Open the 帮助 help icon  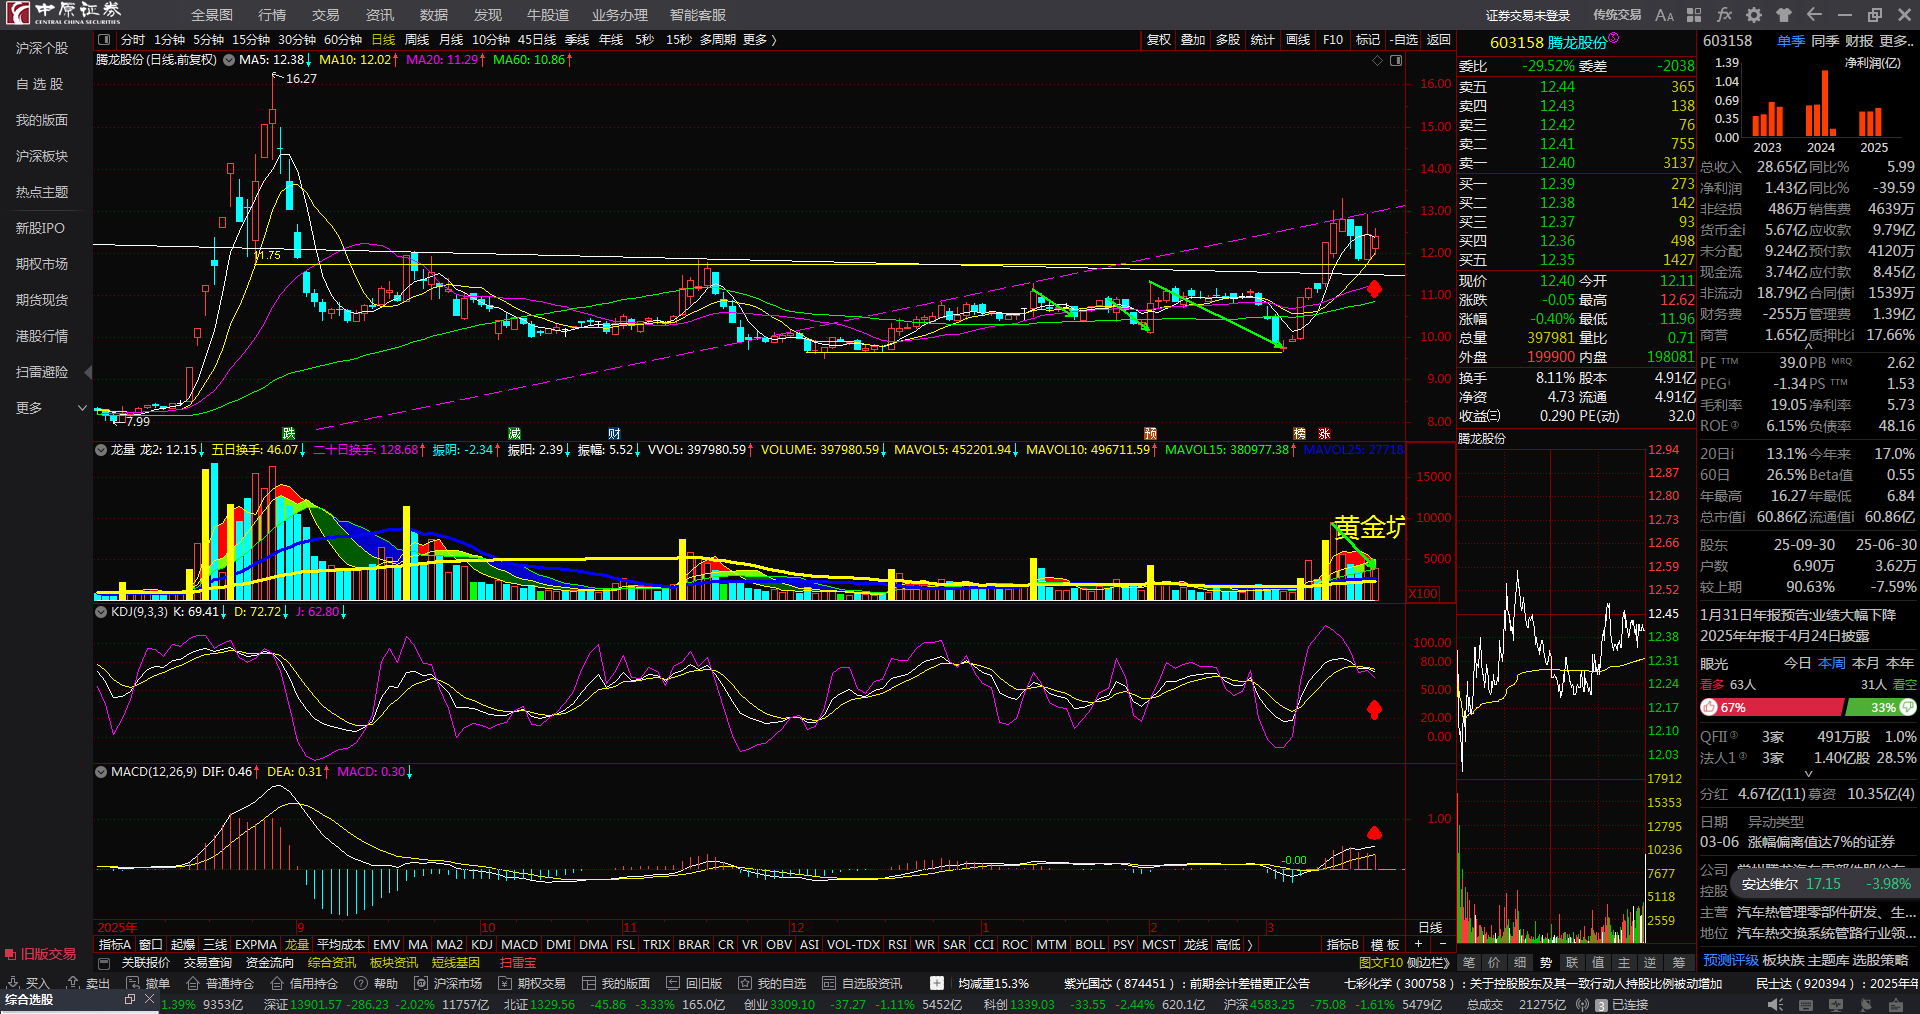coord(376,983)
